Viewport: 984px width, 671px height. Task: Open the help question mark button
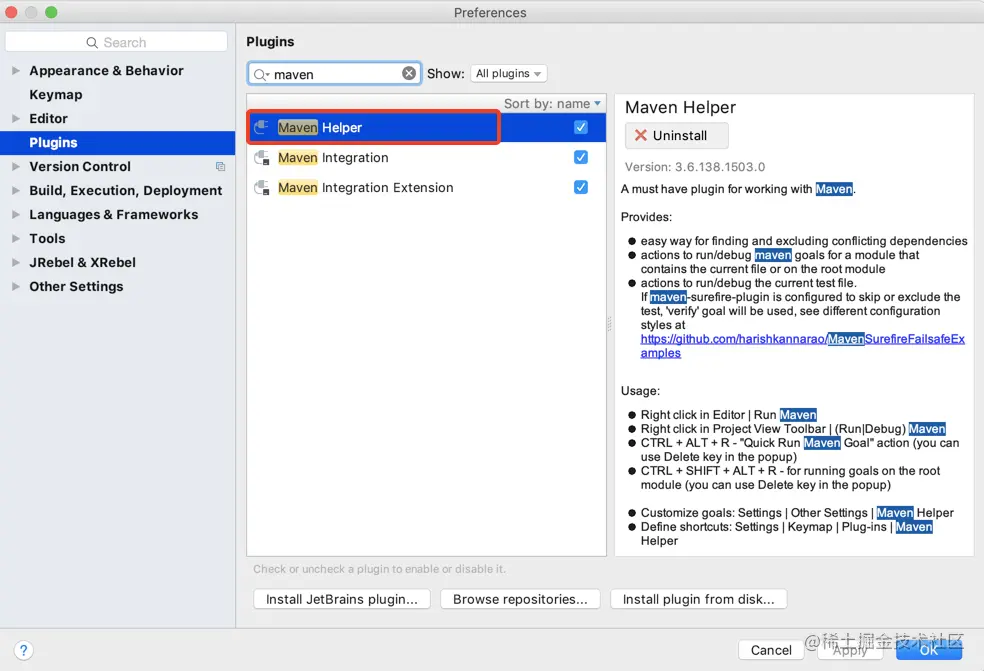[23, 650]
